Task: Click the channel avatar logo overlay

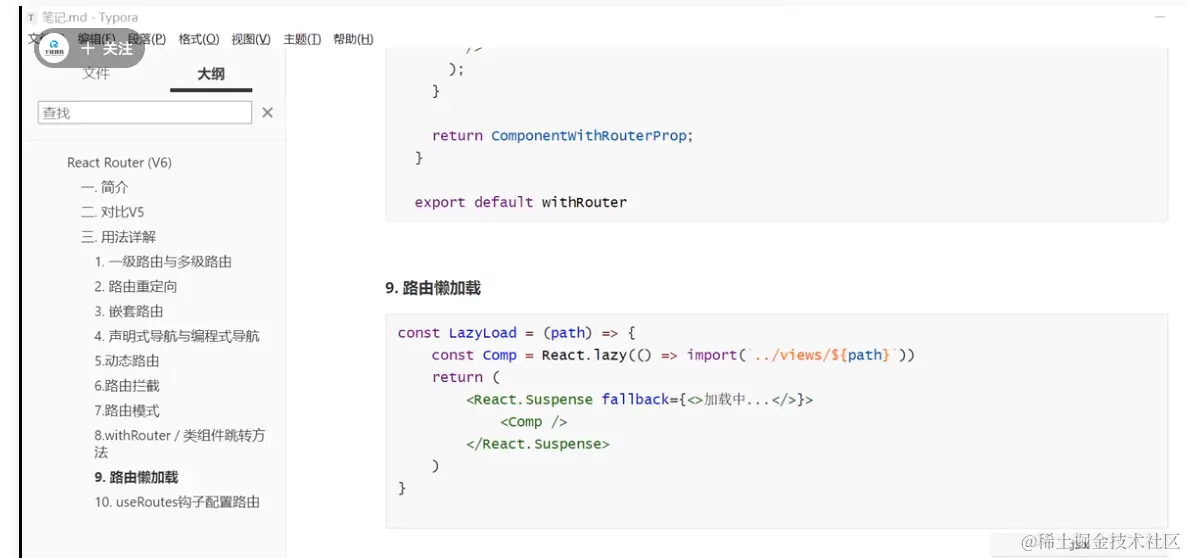Action: (x=54, y=48)
